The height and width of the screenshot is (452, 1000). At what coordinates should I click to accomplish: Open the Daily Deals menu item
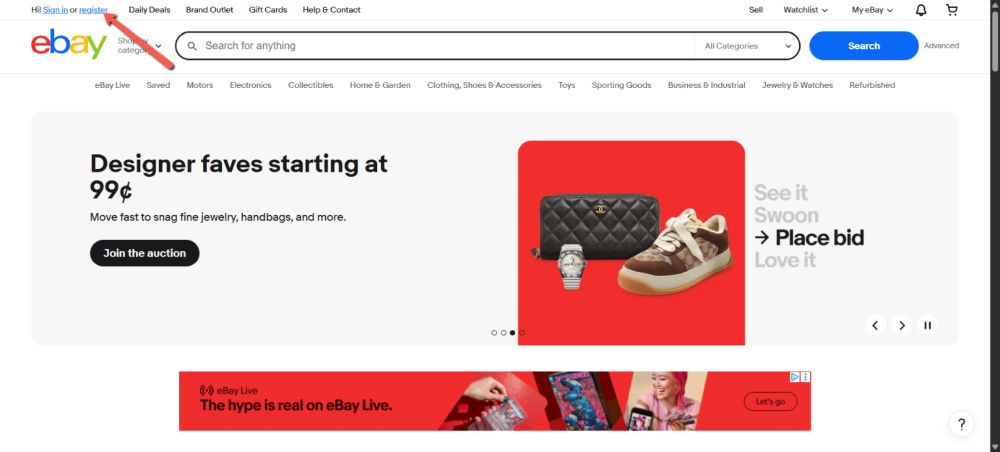pyautogui.click(x=149, y=10)
